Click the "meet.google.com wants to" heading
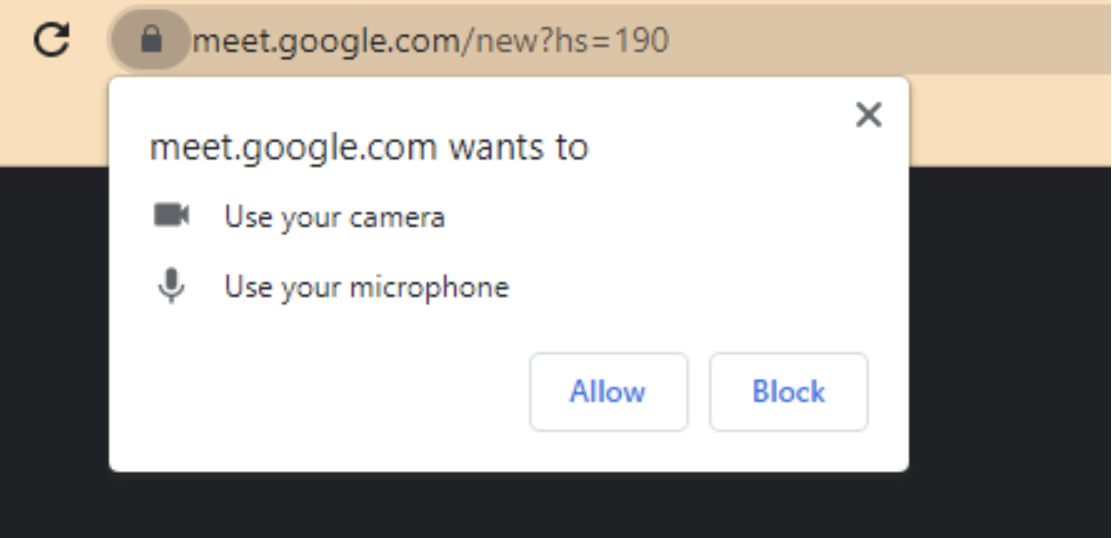Viewport: 1112px width, 538px height. [x=368, y=148]
